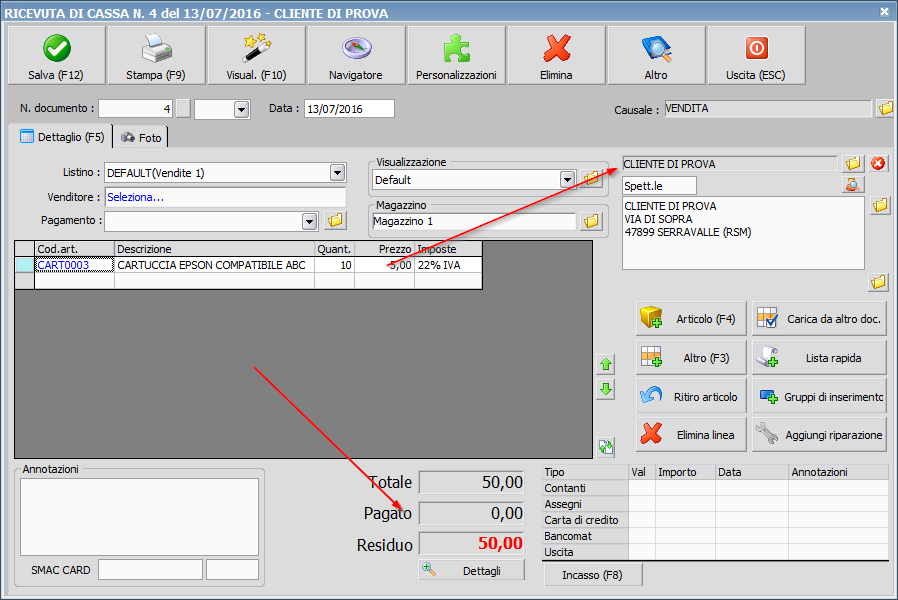Click the Spett.le title field
The image size is (898, 600).
click(x=659, y=185)
